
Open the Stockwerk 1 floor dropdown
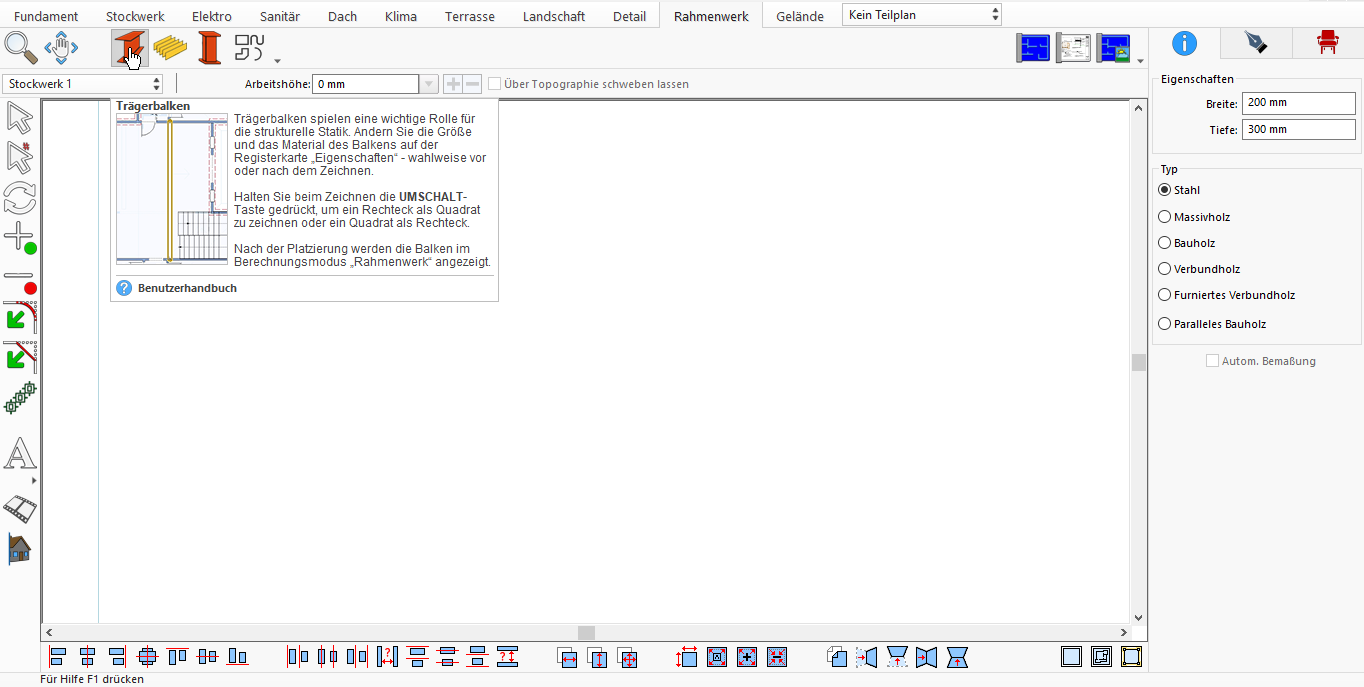pyautogui.click(x=83, y=84)
